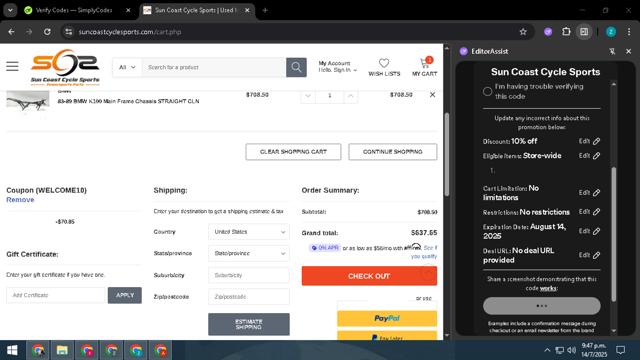Open the tab search dropdown arrow
This screenshot has height=360, width=640.
click(x=10, y=10)
